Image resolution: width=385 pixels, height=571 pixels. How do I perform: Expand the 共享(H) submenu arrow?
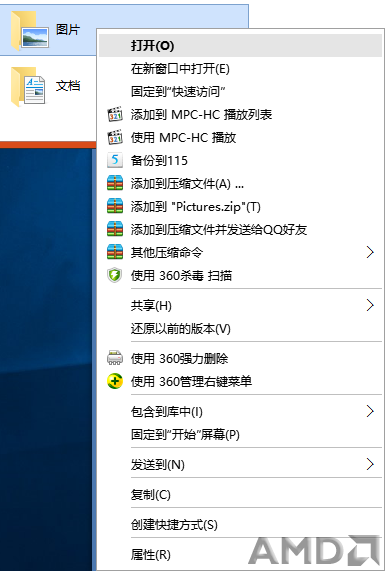click(370, 305)
